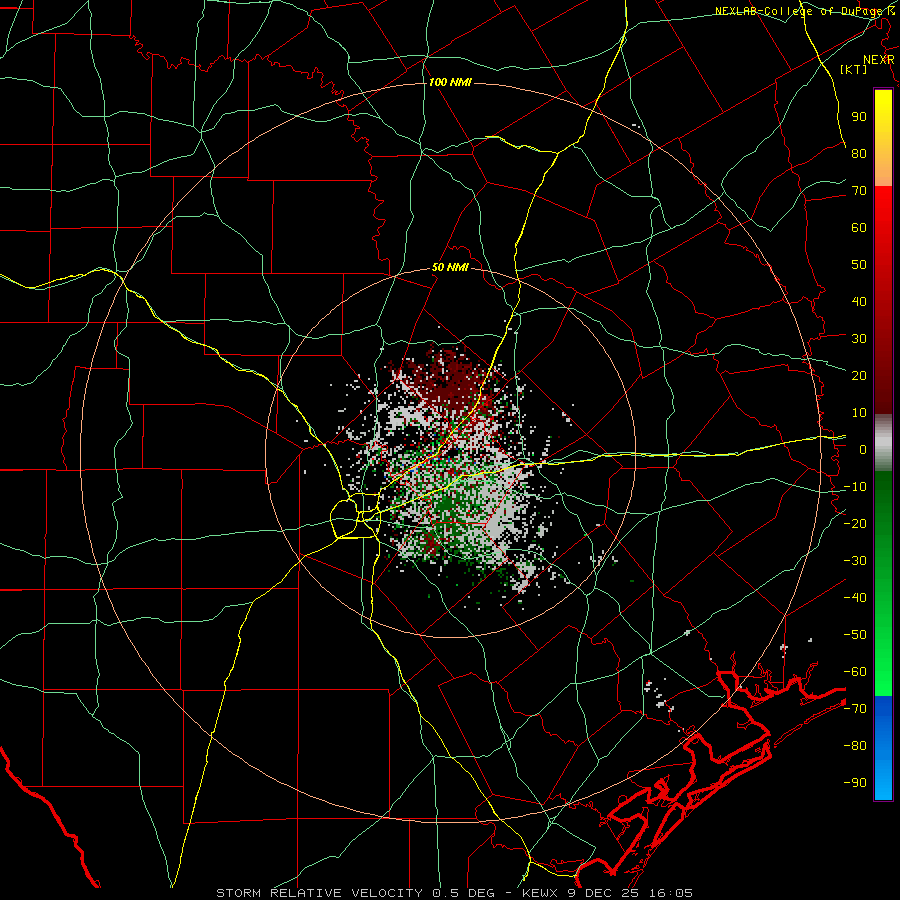The image size is (900, 900).
Task: Click the "-30" value on the velocity scale
Action: 855,561
